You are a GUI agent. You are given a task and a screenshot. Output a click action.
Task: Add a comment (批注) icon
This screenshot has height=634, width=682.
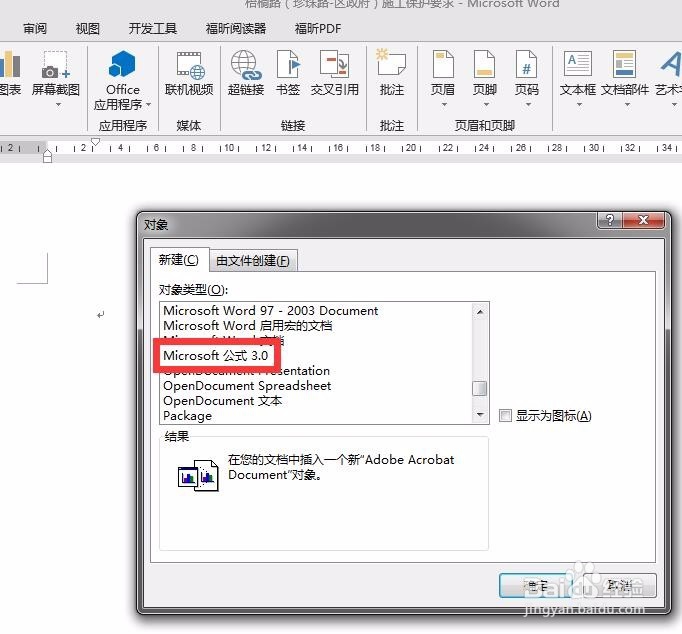click(x=391, y=63)
